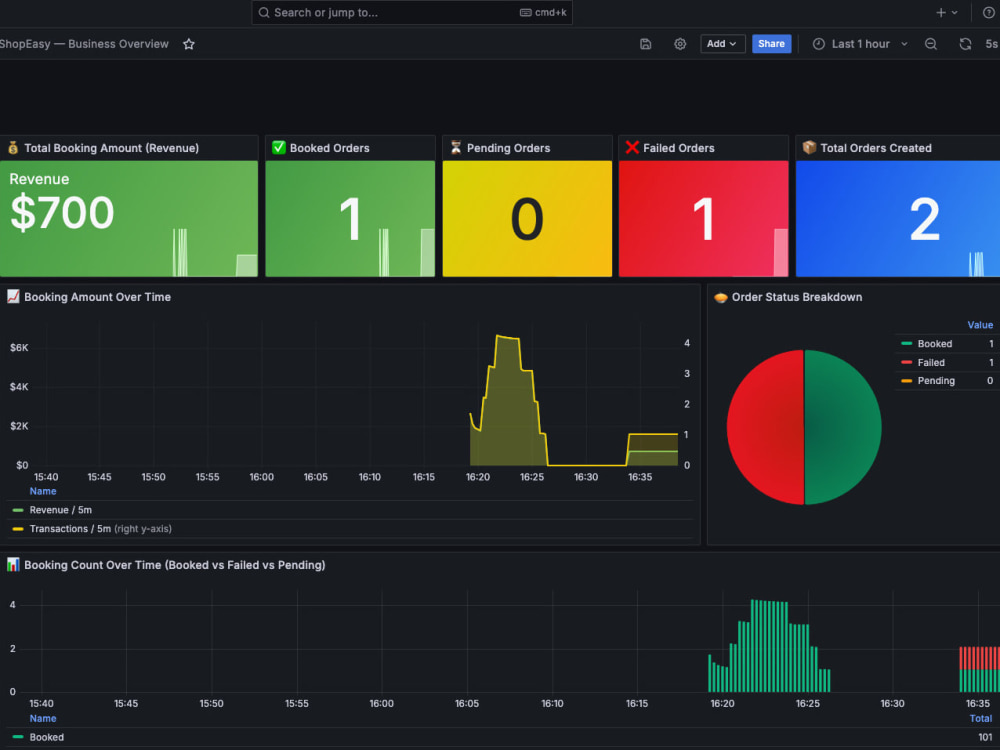Open dashboard settings gear icon
Screen dimensions: 1000x750
(680, 44)
